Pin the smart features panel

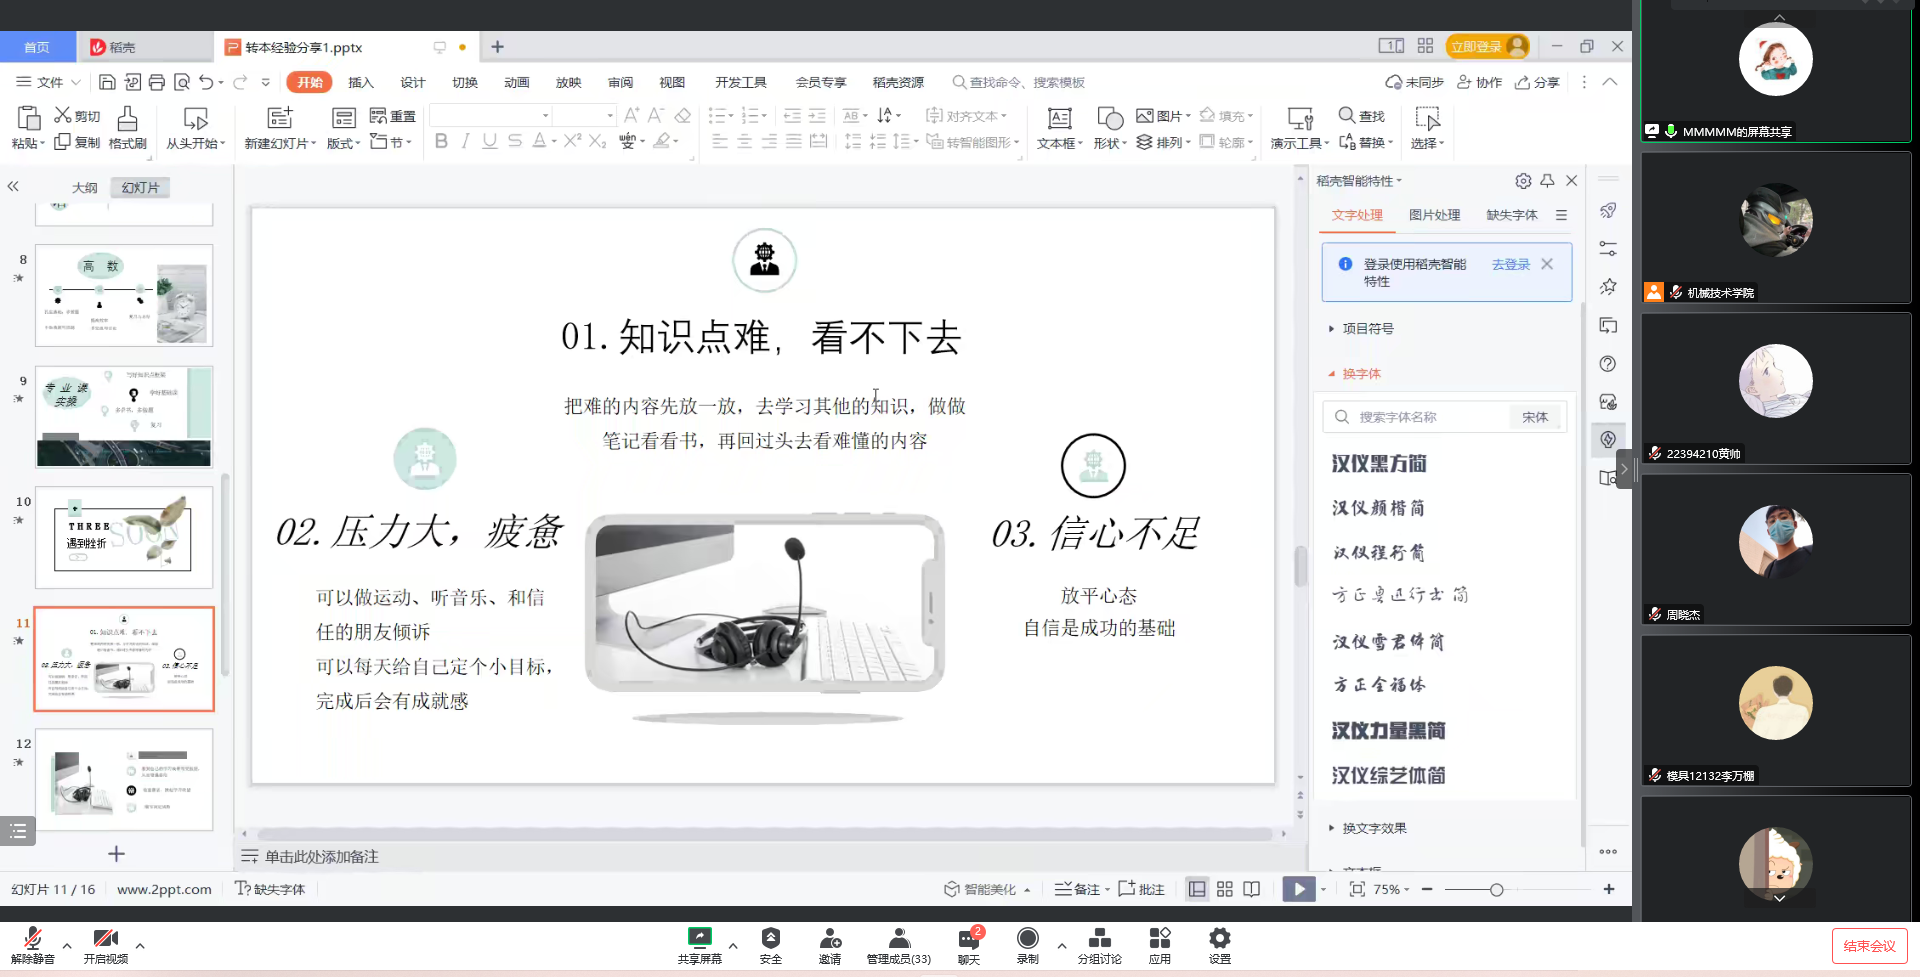[1547, 181]
